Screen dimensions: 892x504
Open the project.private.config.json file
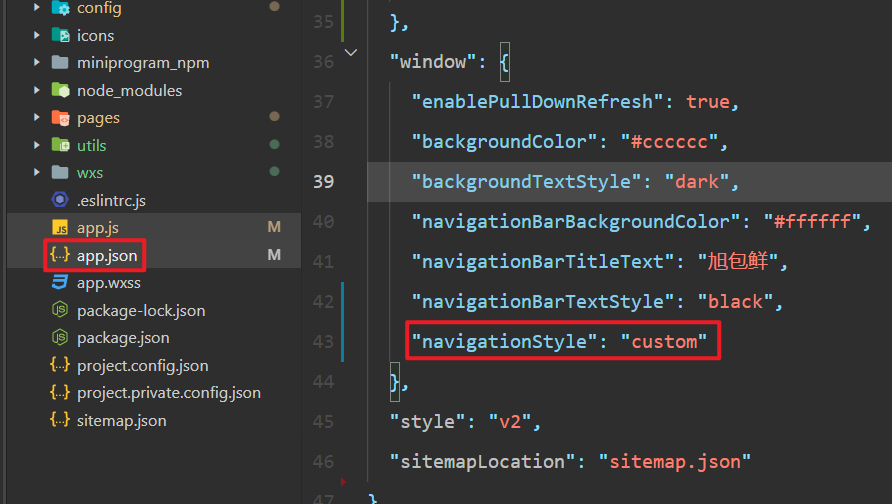[x=169, y=393]
